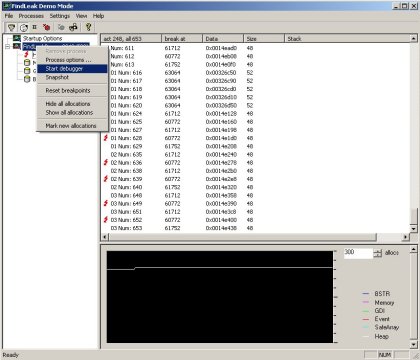Click red breakpoint marker on Num: 636 row

pos(106,162)
